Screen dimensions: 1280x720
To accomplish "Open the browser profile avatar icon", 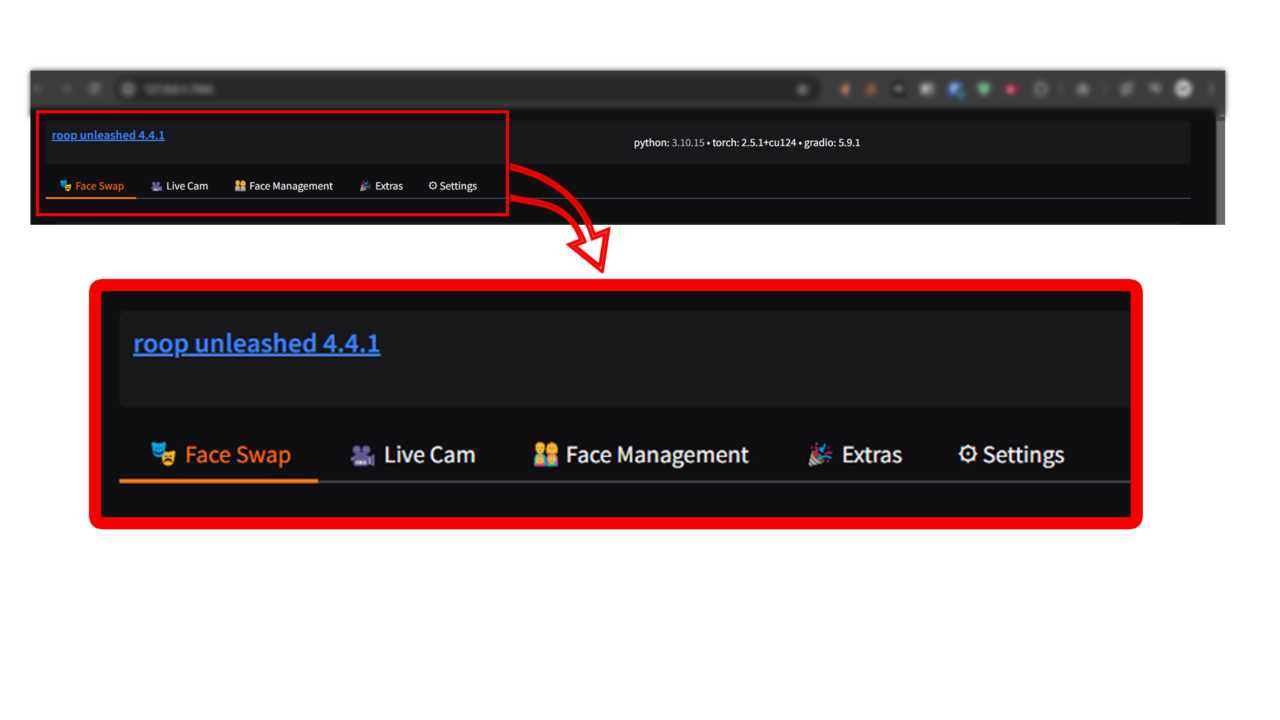I will (1183, 89).
